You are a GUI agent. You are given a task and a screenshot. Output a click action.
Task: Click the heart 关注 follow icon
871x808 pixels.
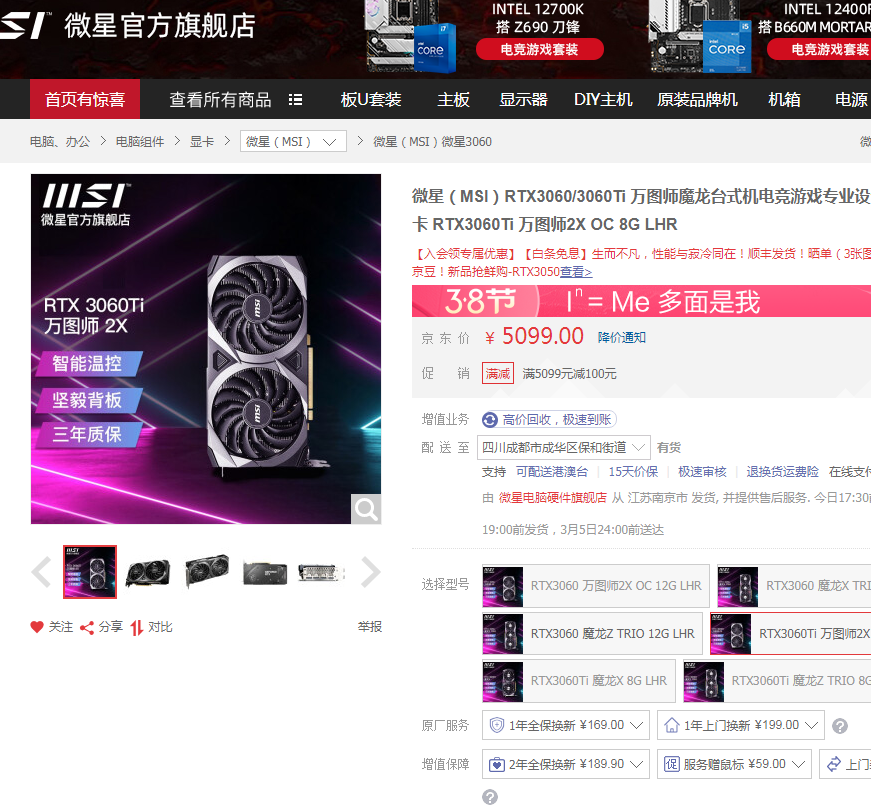coord(37,627)
